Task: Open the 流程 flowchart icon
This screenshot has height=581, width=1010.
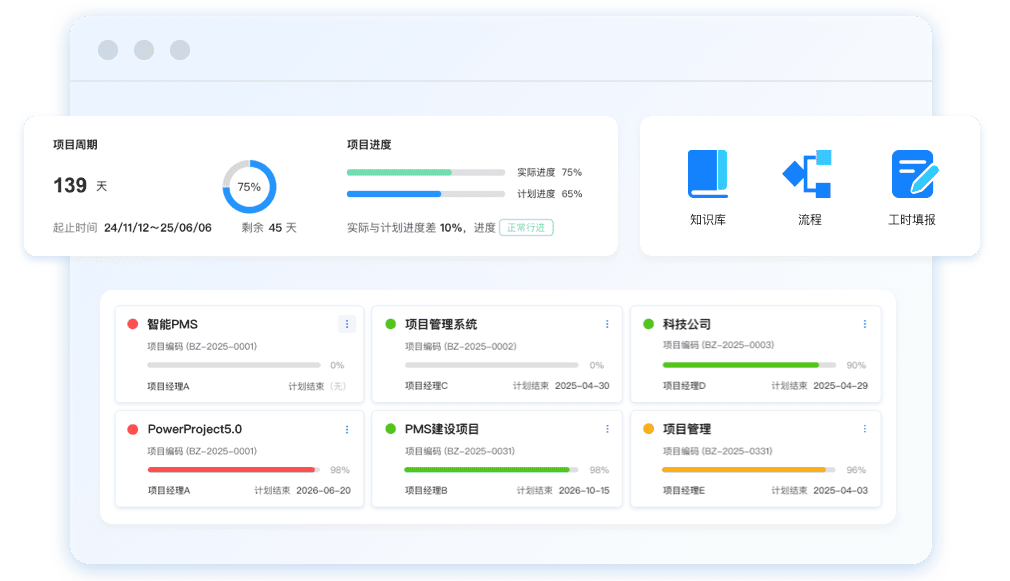Action: 807,174
